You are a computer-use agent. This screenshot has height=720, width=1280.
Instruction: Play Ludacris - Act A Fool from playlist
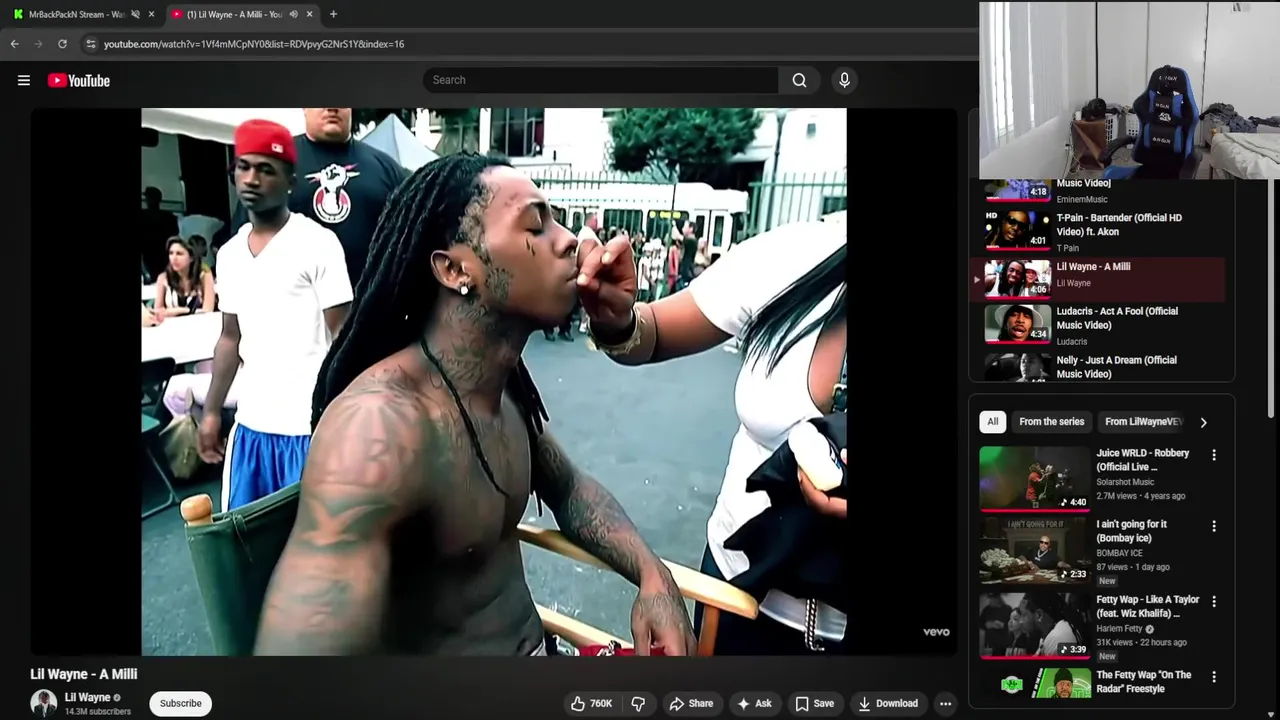(1100, 325)
